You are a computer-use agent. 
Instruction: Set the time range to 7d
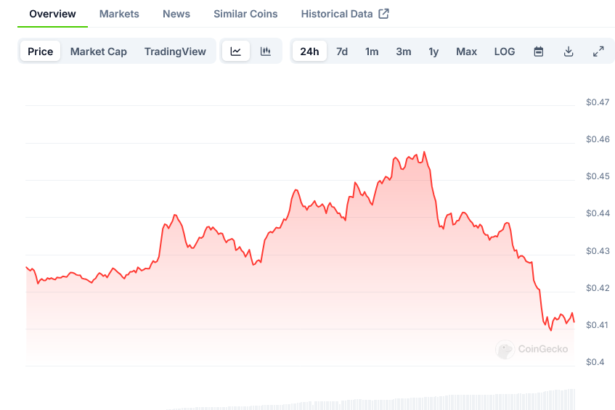342,51
